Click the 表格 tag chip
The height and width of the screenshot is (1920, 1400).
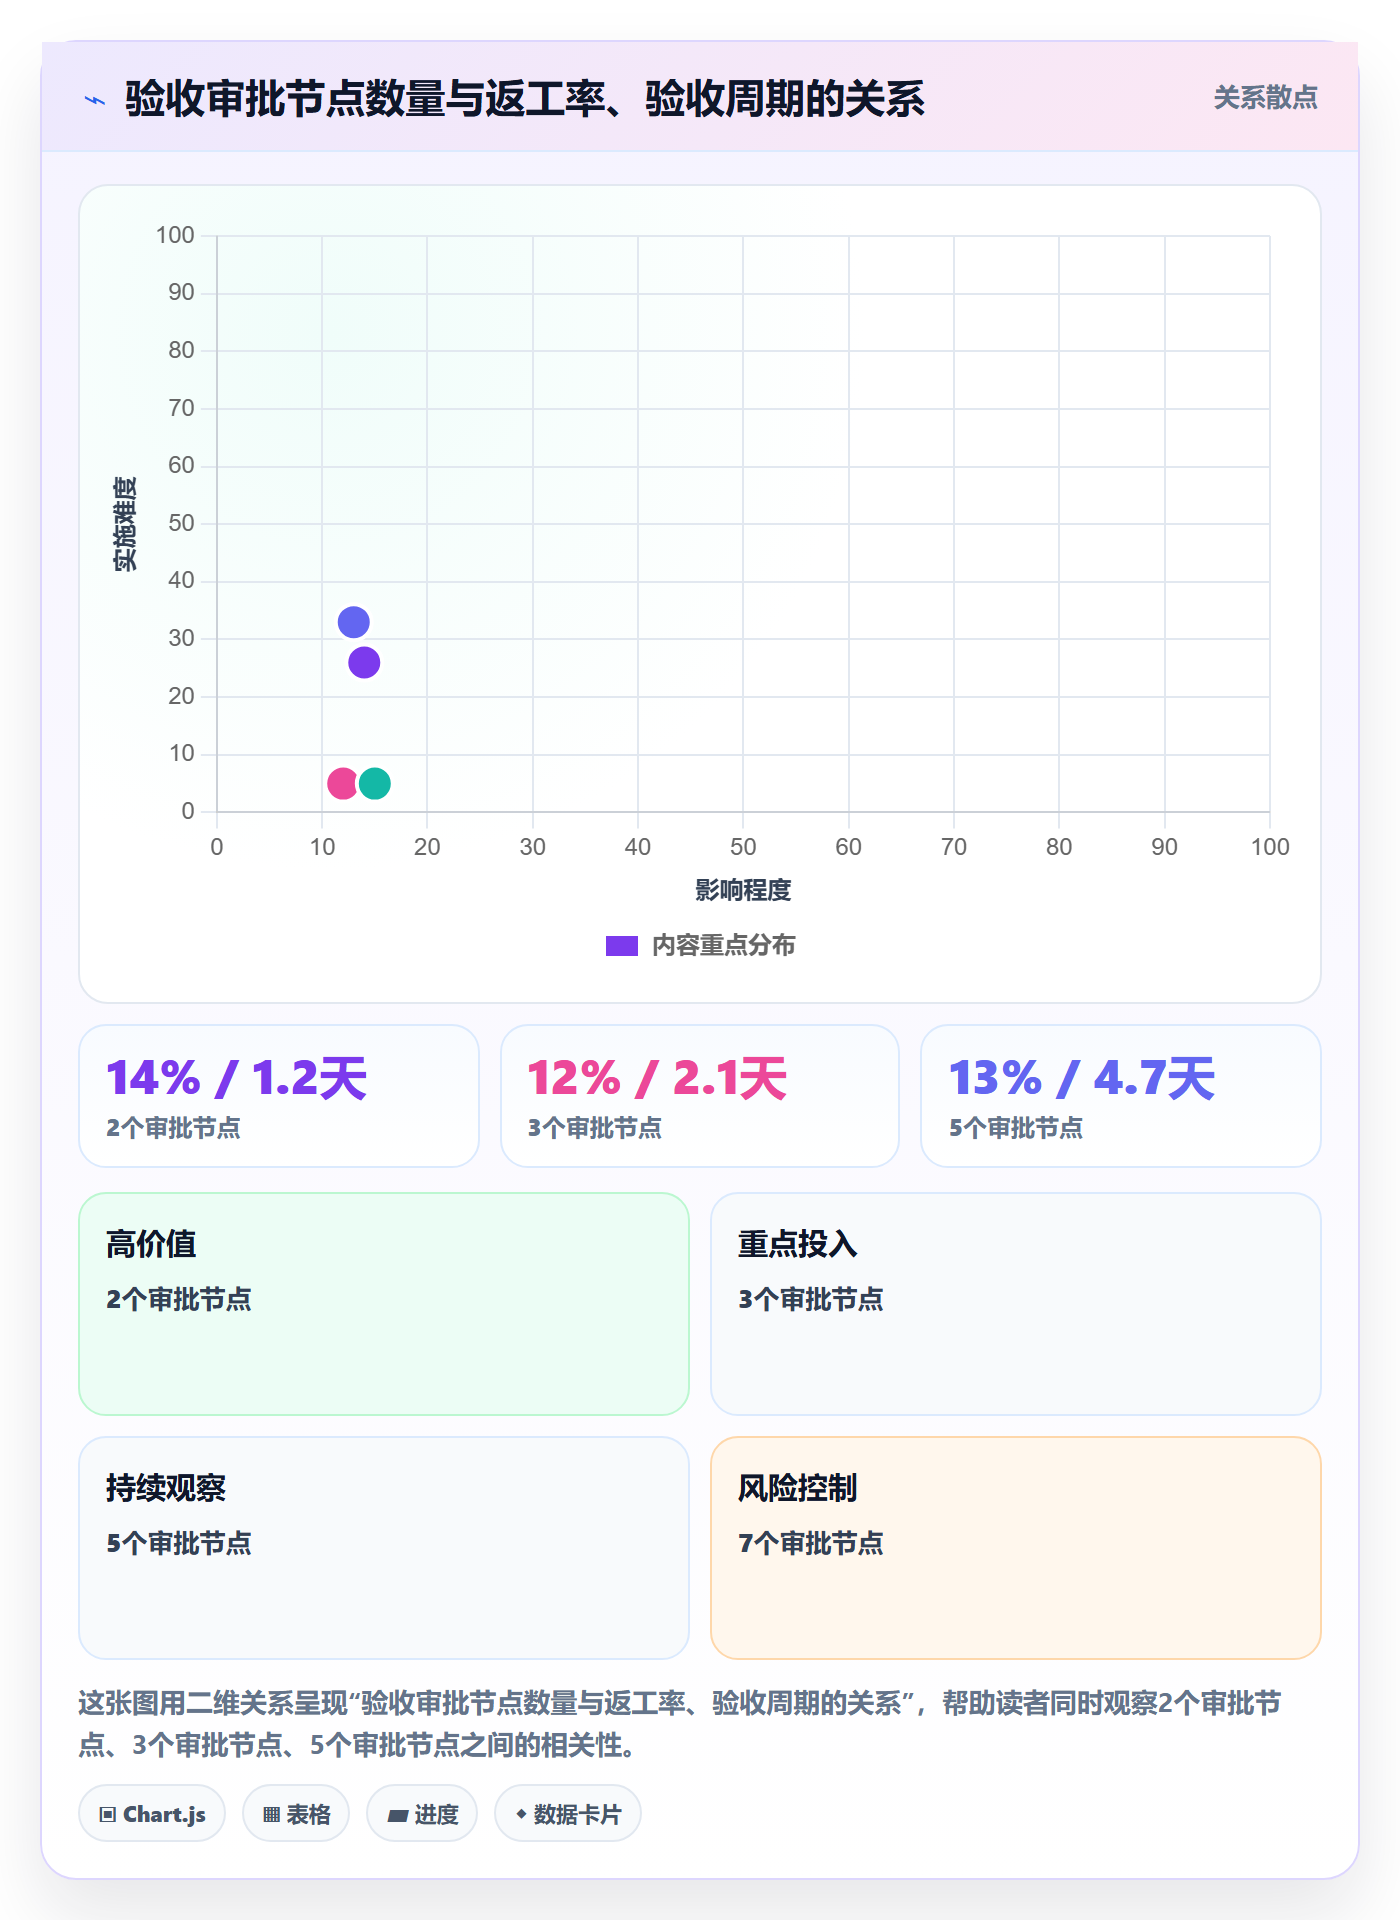pyautogui.click(x=296, y=1814)
